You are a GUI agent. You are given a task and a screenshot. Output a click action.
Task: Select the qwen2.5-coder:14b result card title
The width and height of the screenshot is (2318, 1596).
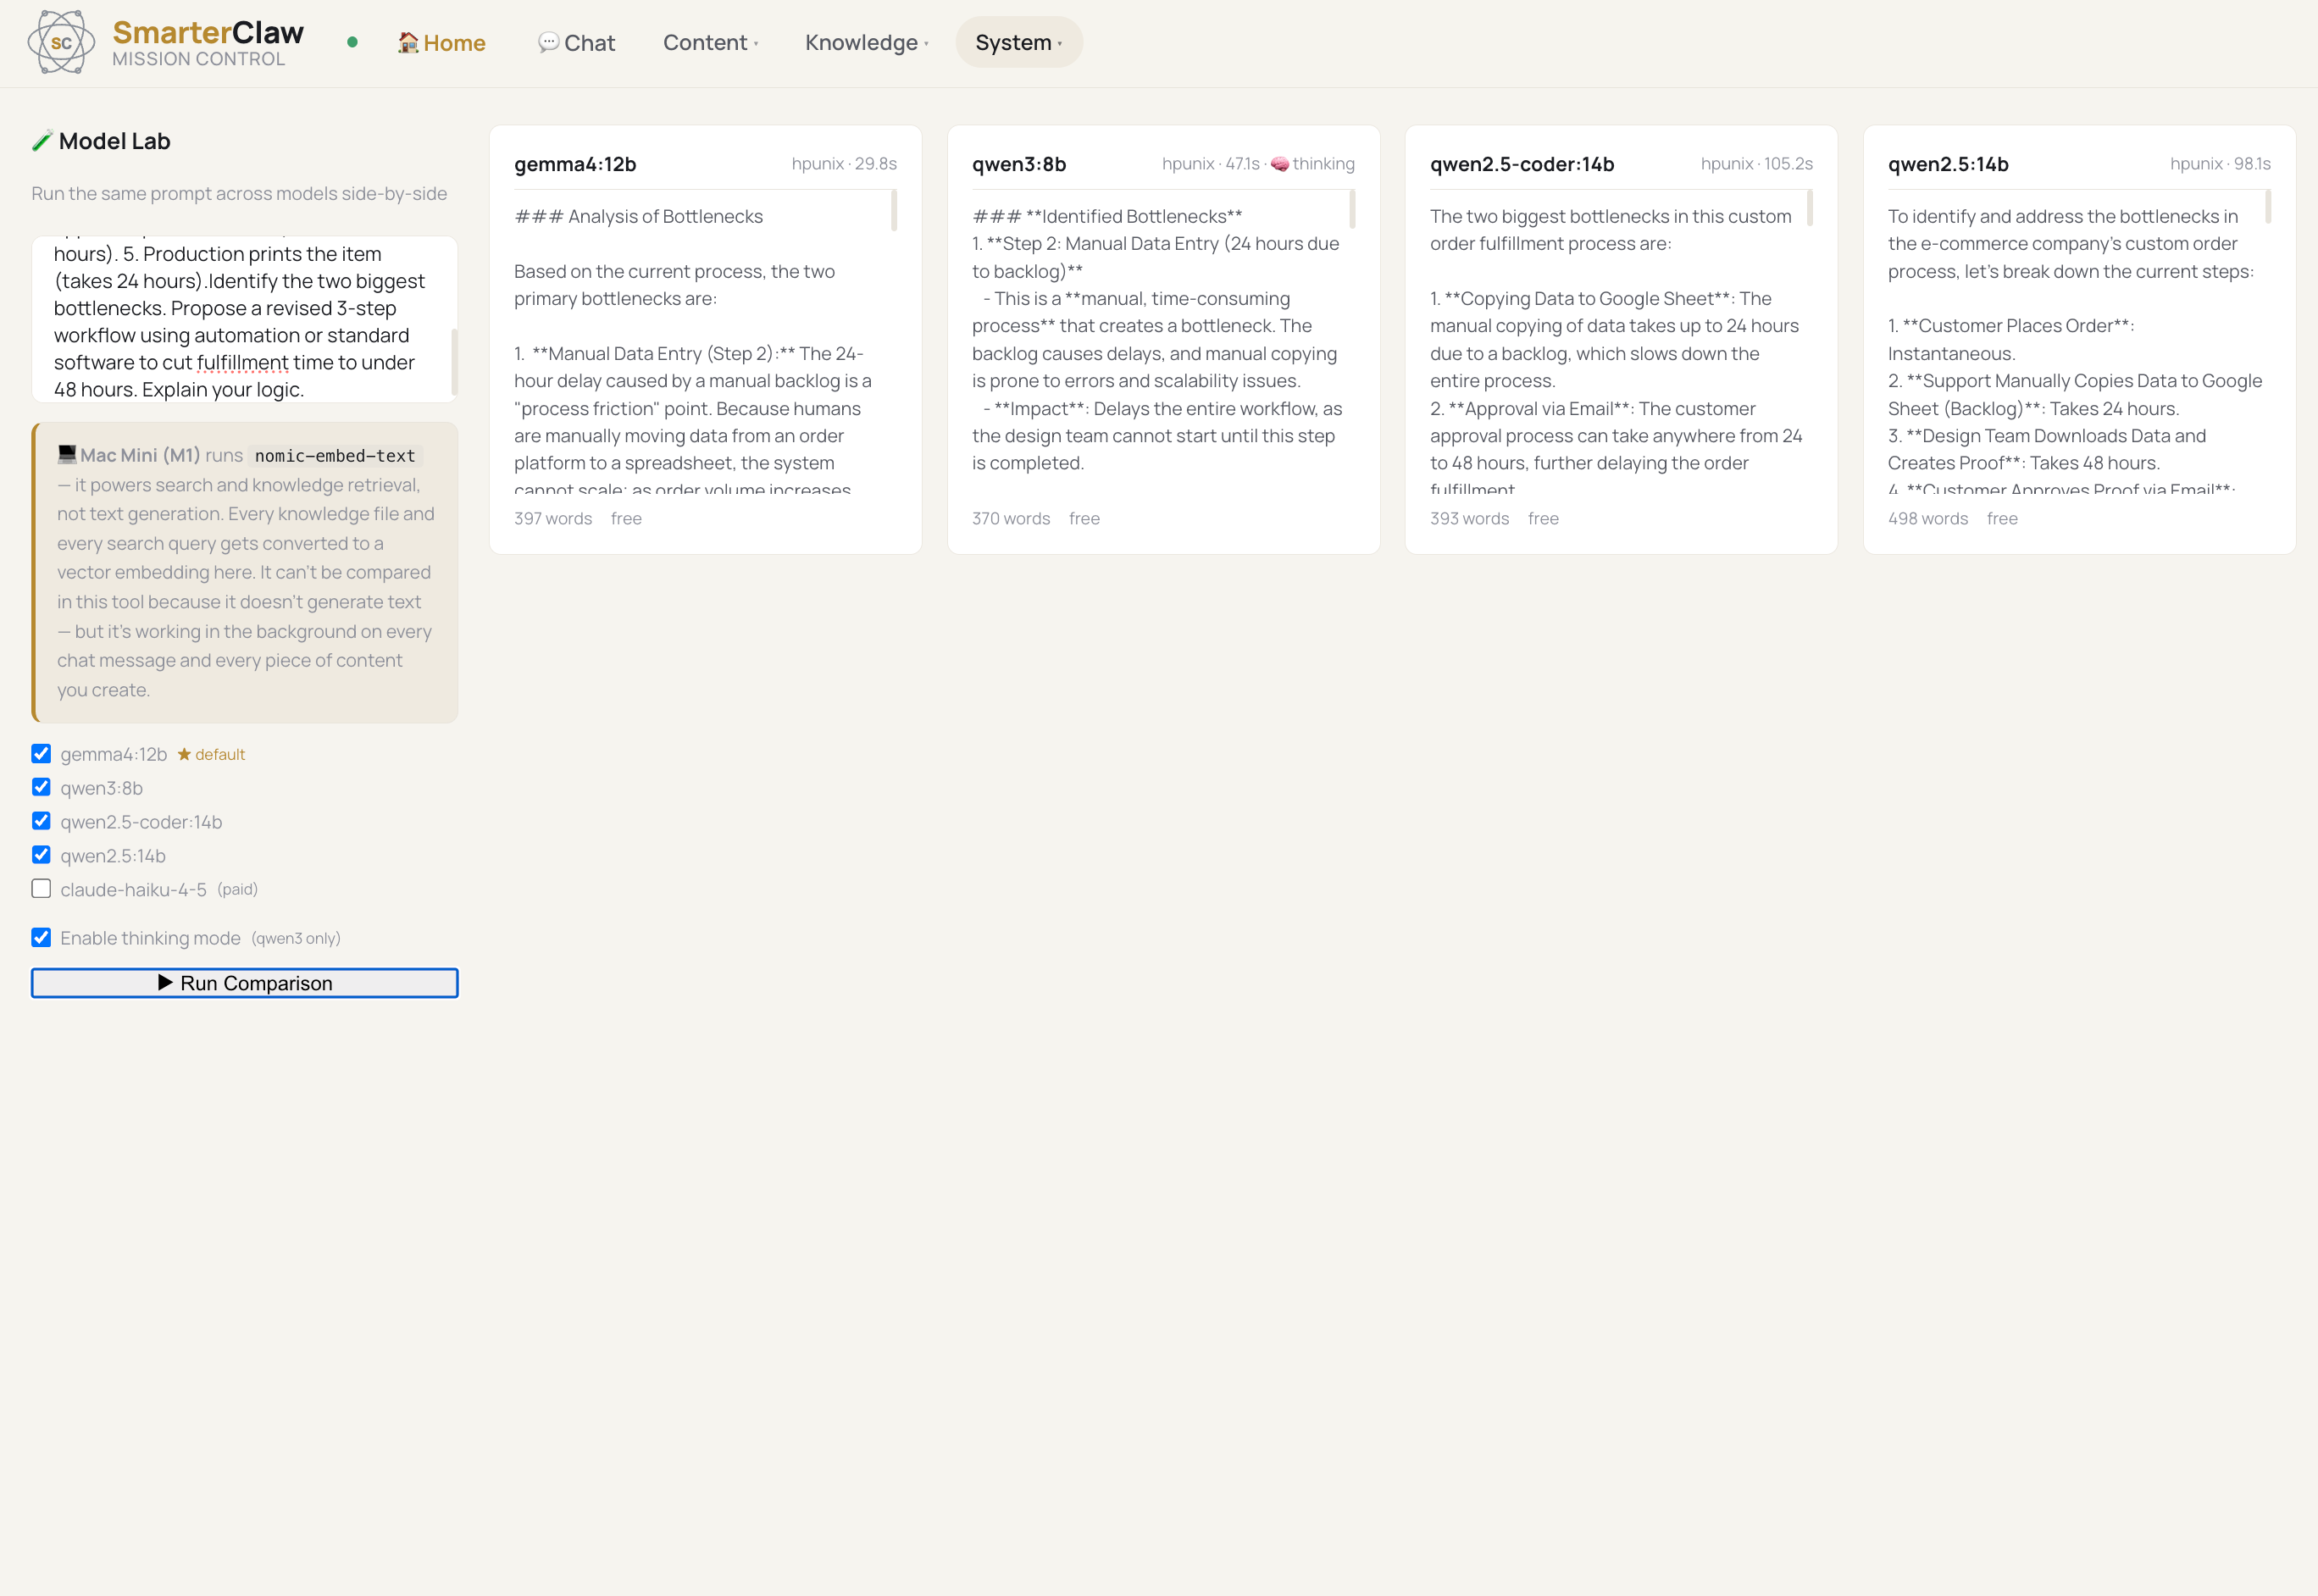click(1522, 164)
